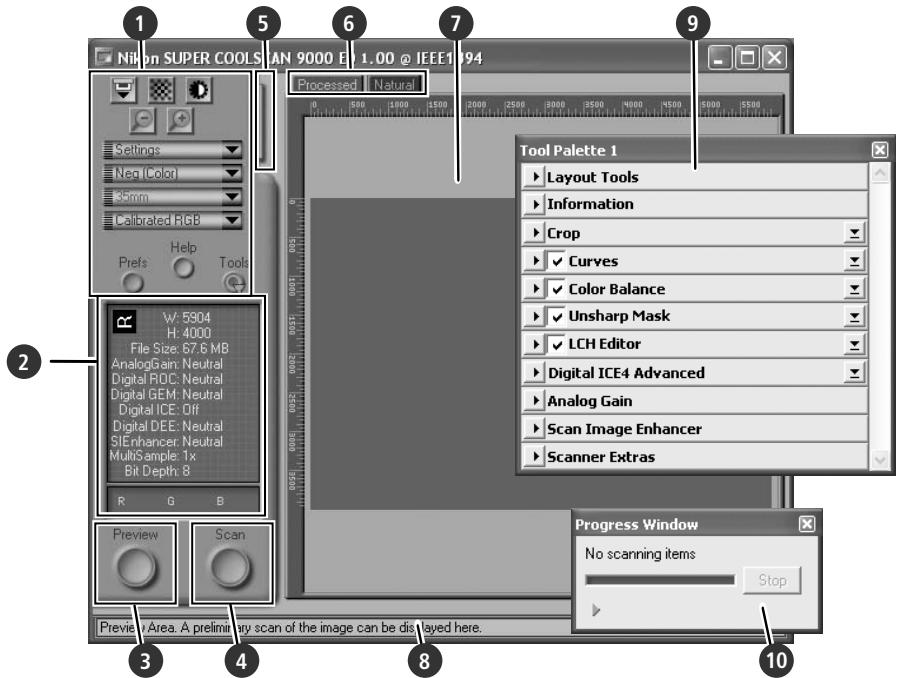Screen dimensions: 898x678
Task: Click the "AnalogGain: Neutral" info line
Action: 167,364
